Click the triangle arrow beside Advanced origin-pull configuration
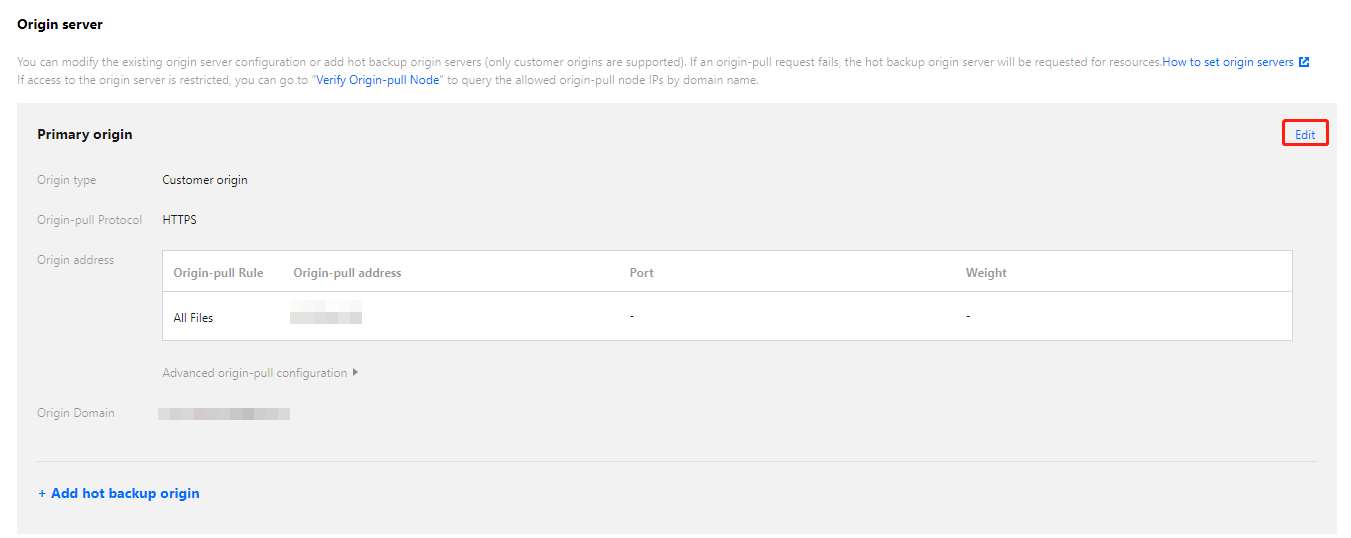 355,373
